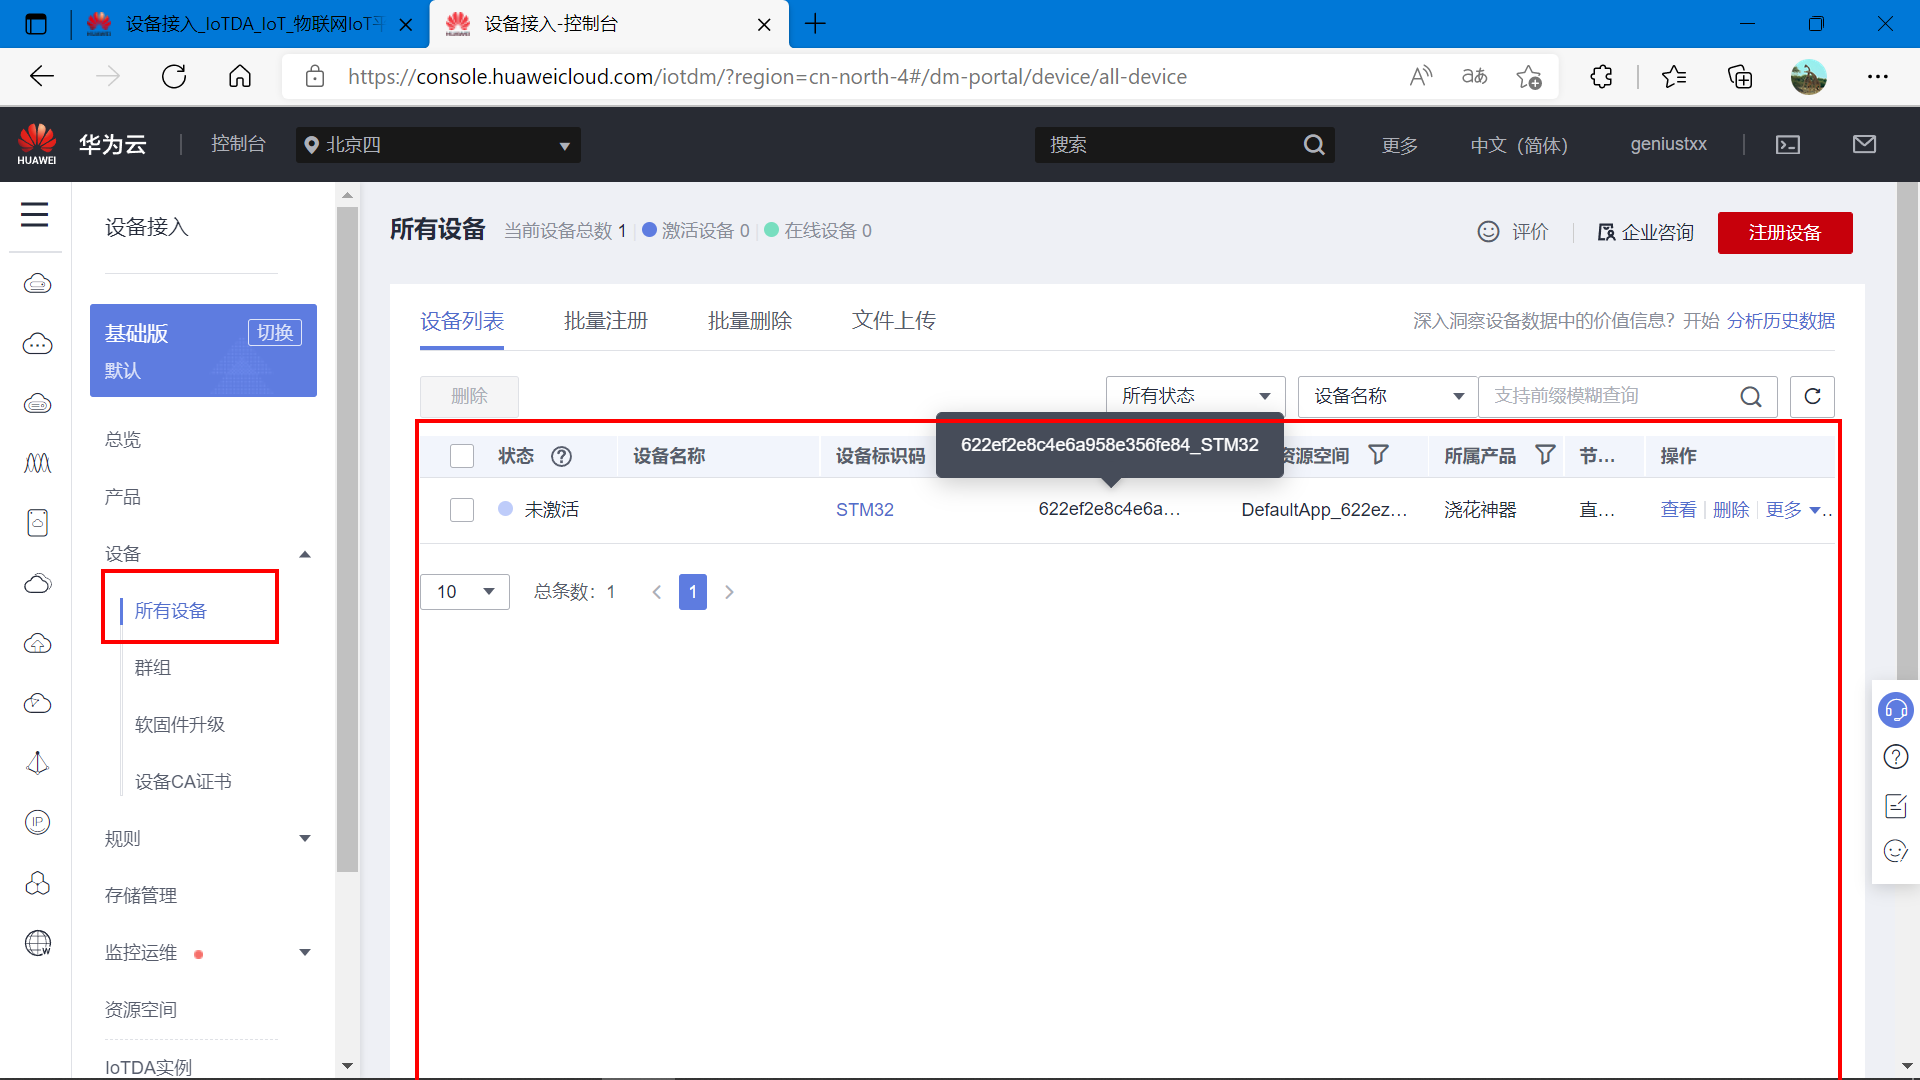Add this page to favorites star icon
Image resolution: width=1920 pixels, height=1080 pixels.
coord(1529,77)
